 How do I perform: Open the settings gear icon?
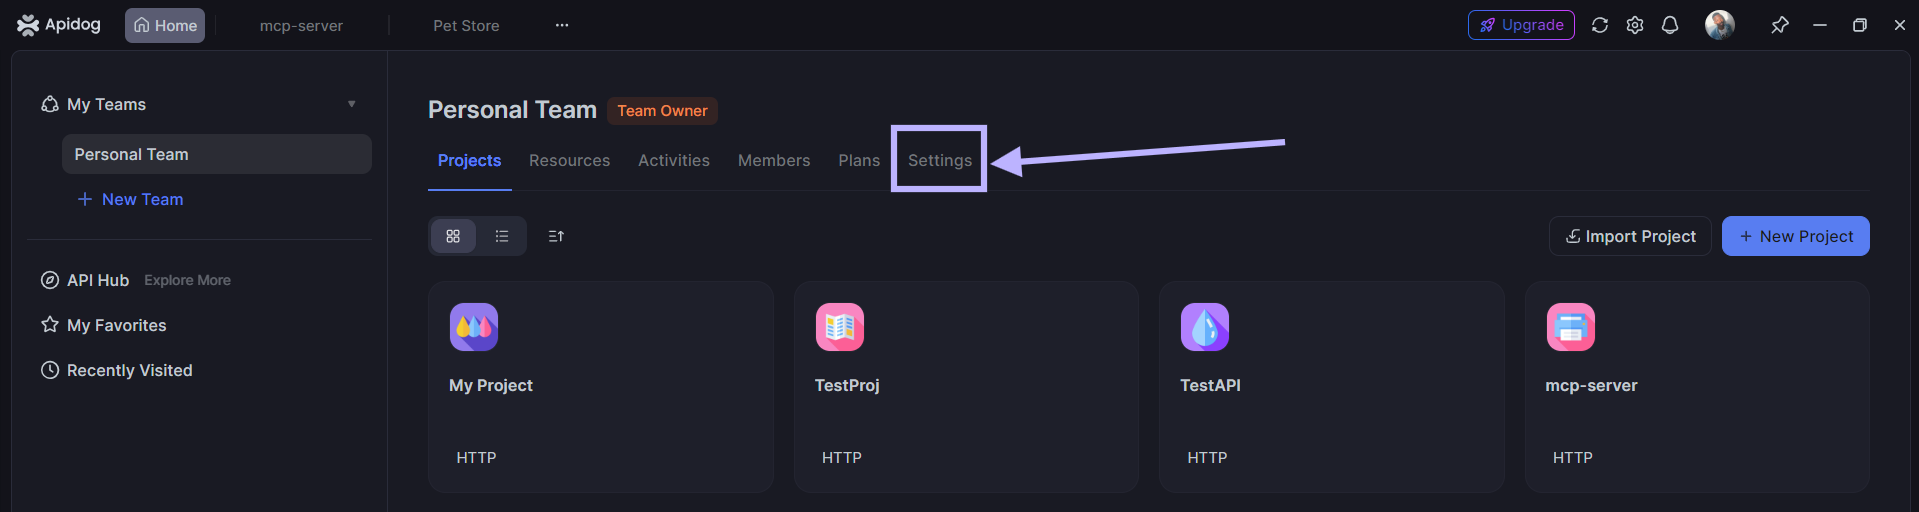tap(1635, 25)
